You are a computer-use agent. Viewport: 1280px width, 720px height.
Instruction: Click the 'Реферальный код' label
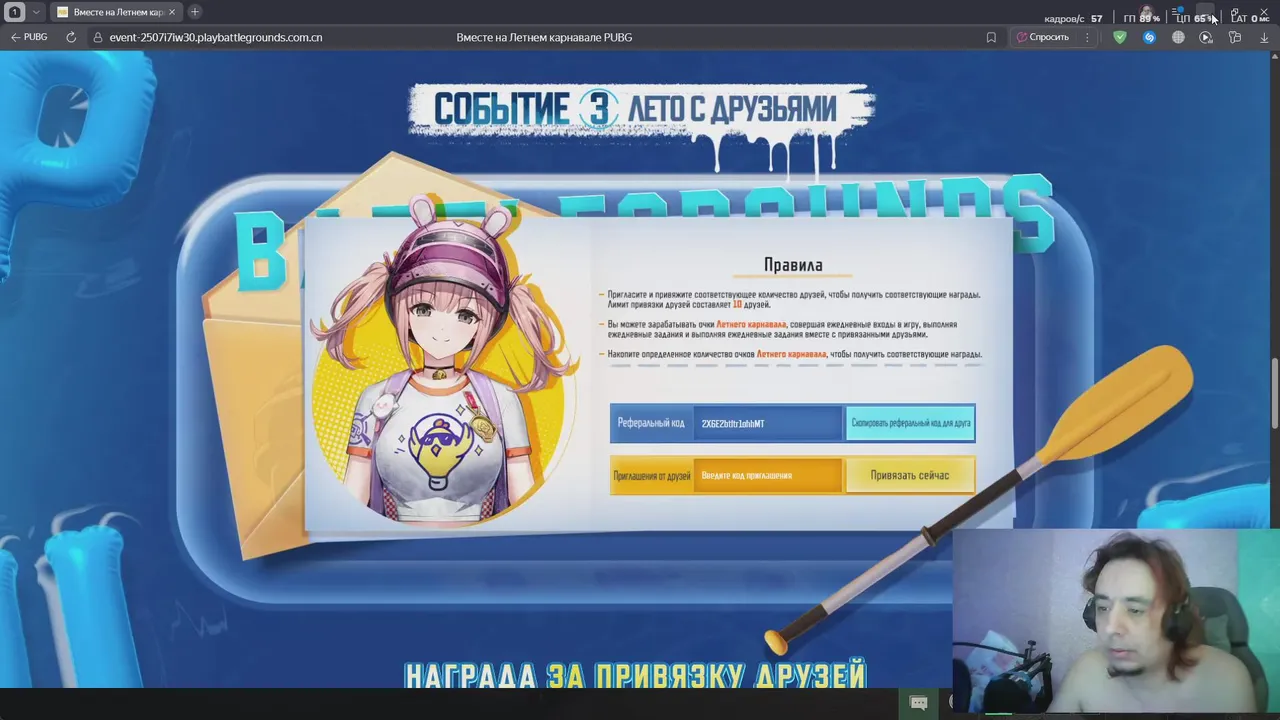click(x=651, y=423)
